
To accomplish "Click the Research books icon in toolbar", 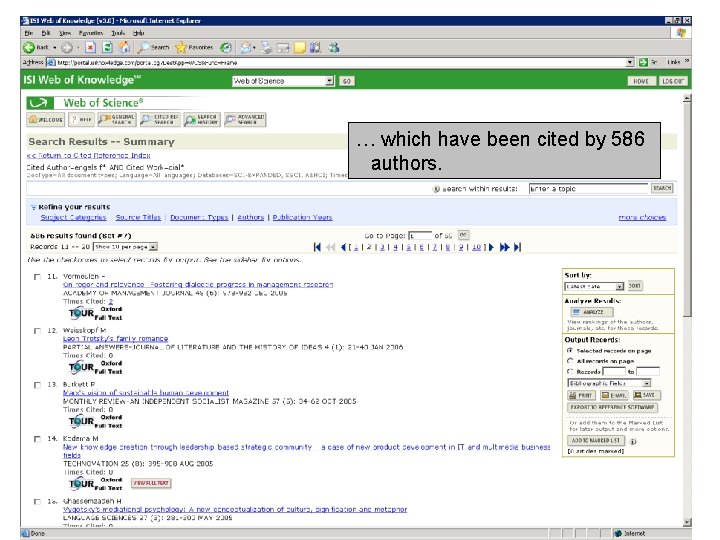I will click(315, 47).
